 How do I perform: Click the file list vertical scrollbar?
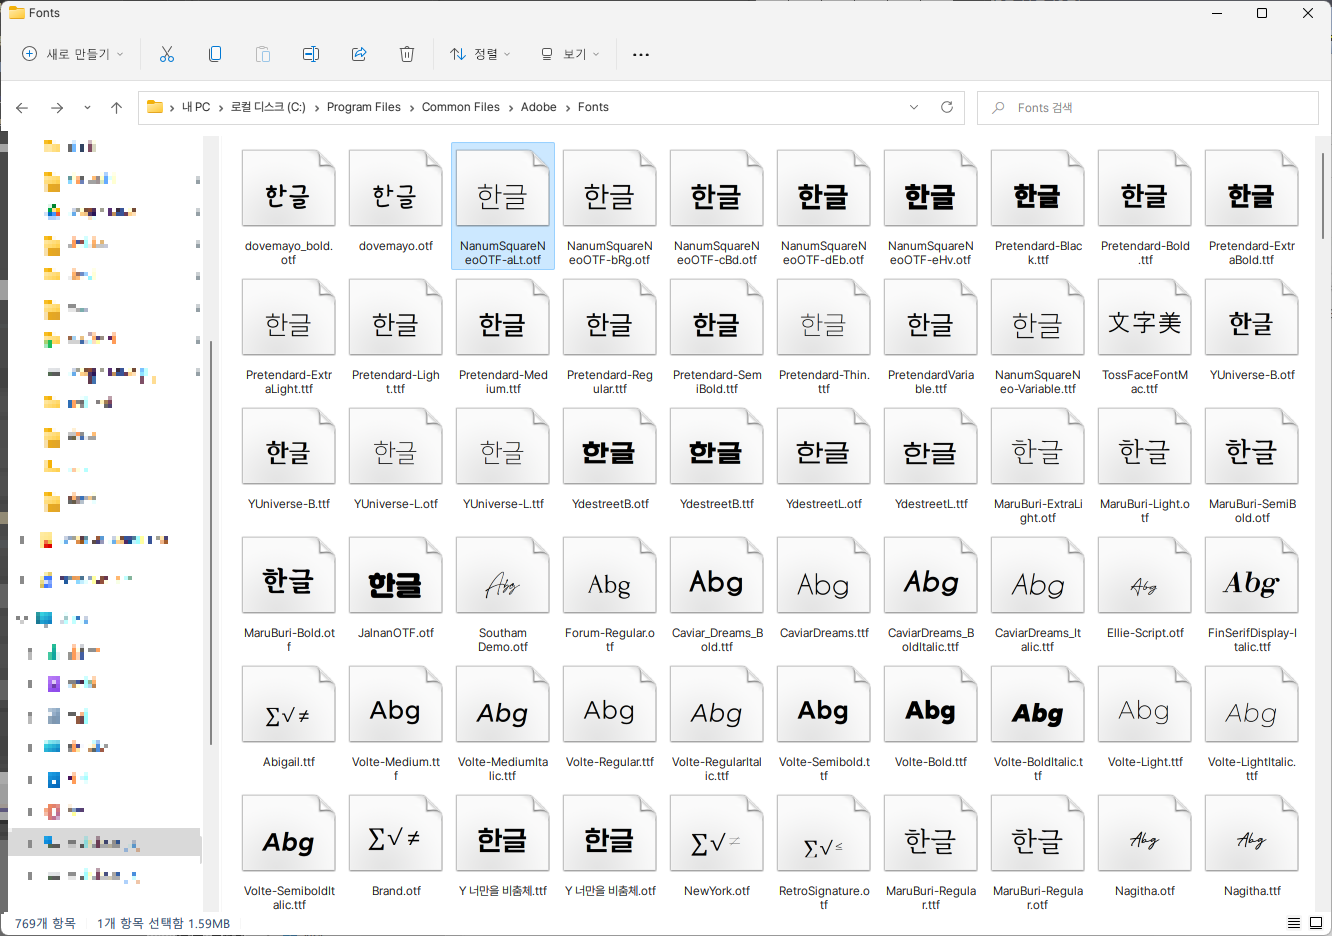pyautogui.click(x=1324, y=195)
